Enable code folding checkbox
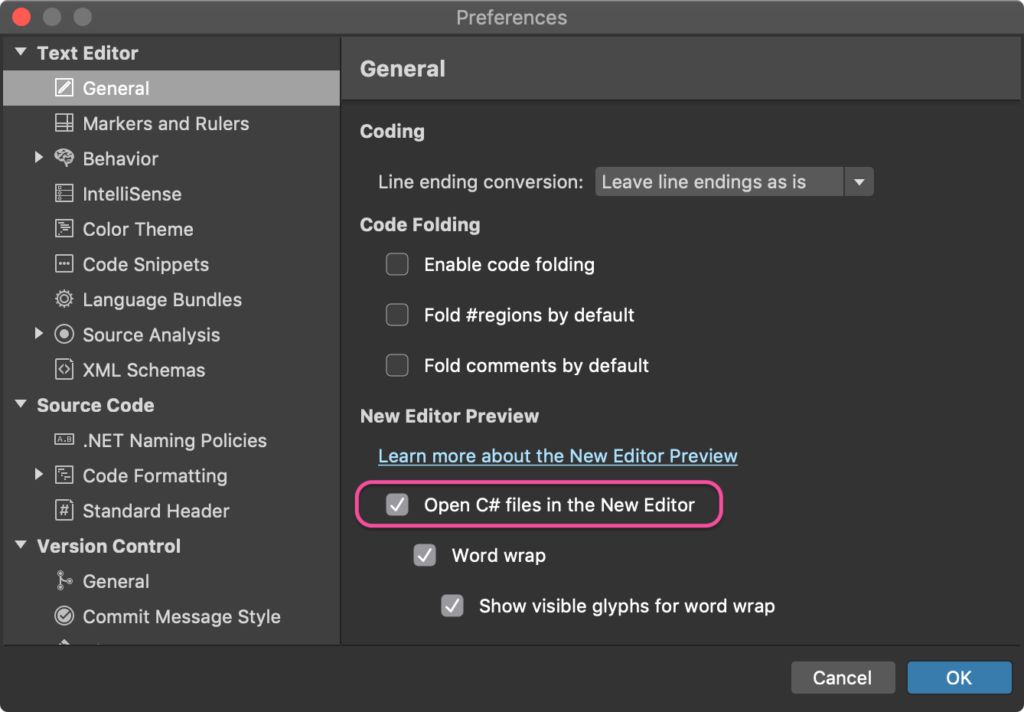 coord(397,265)
